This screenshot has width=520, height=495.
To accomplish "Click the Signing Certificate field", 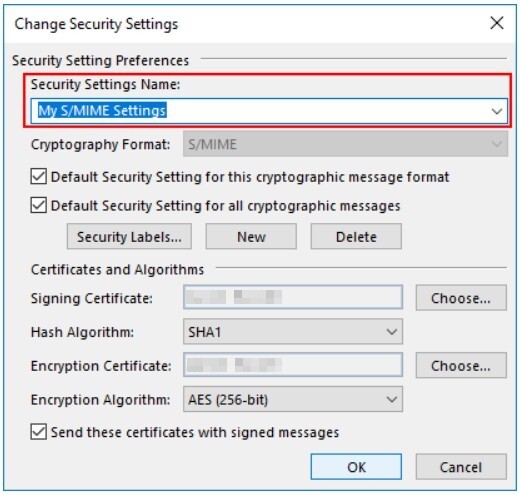I will point(293,297).
